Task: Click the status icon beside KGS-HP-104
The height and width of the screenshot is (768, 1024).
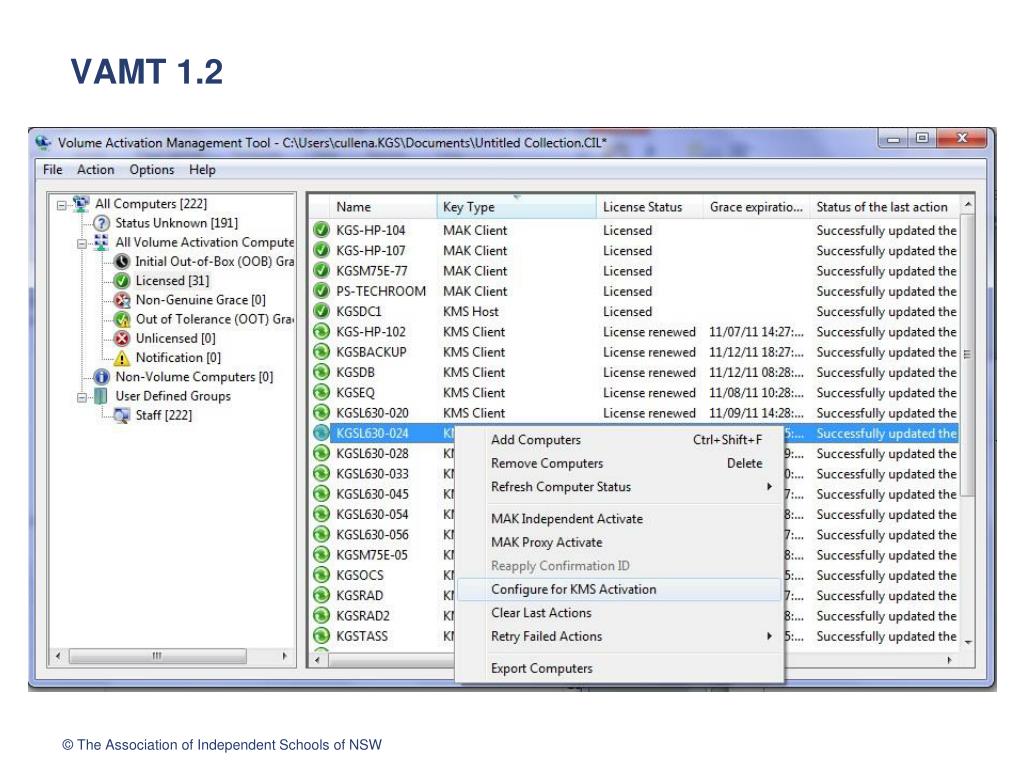Action: [x=321, y=230]
